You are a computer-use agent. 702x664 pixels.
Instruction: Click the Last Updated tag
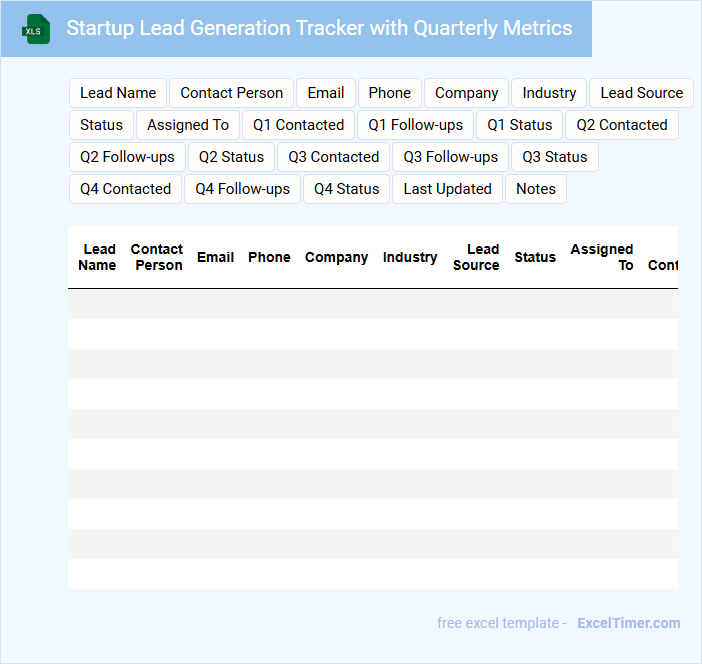click(447, 189)
